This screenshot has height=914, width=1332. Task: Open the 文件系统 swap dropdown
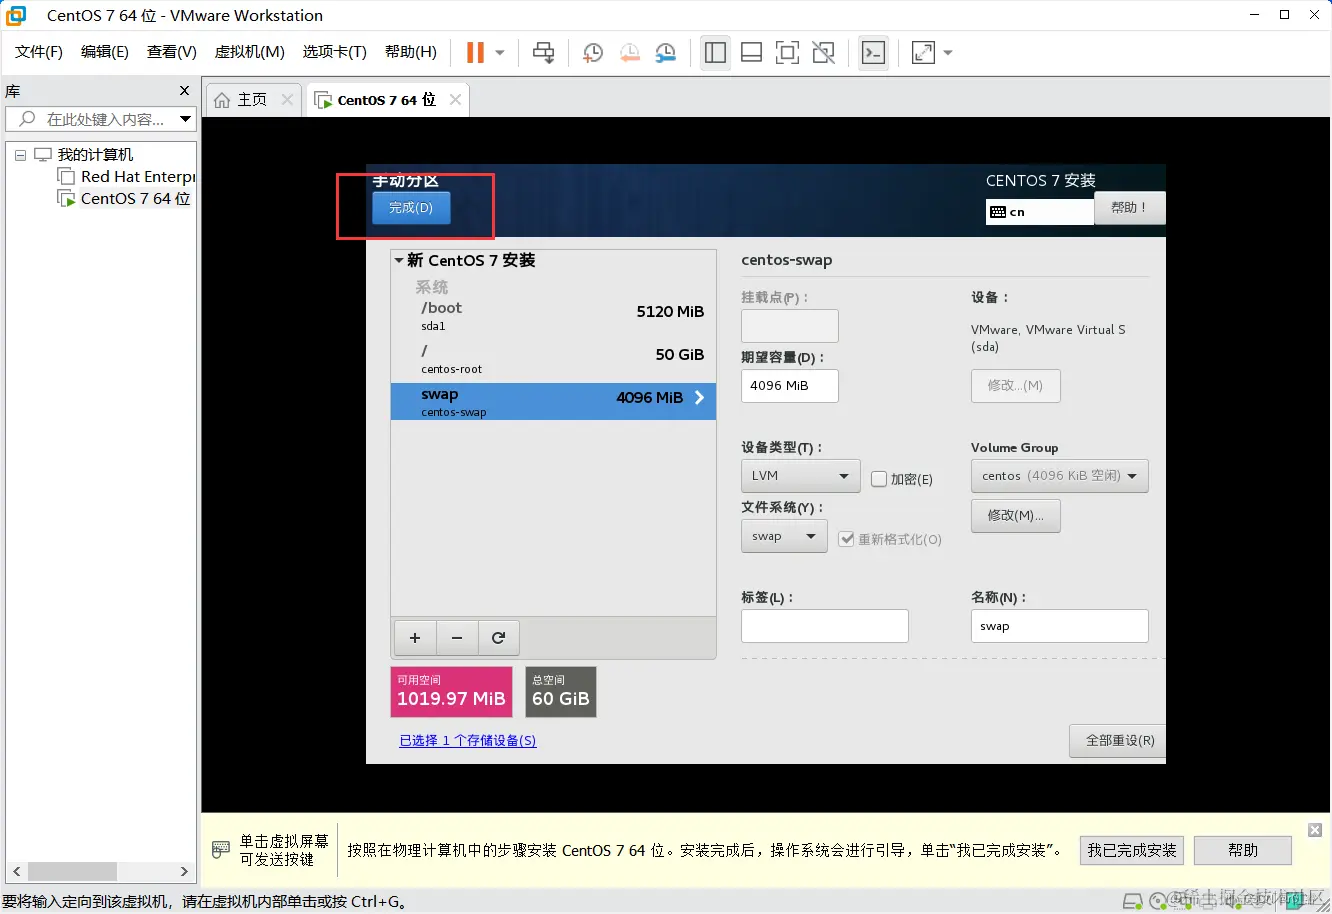784,537
